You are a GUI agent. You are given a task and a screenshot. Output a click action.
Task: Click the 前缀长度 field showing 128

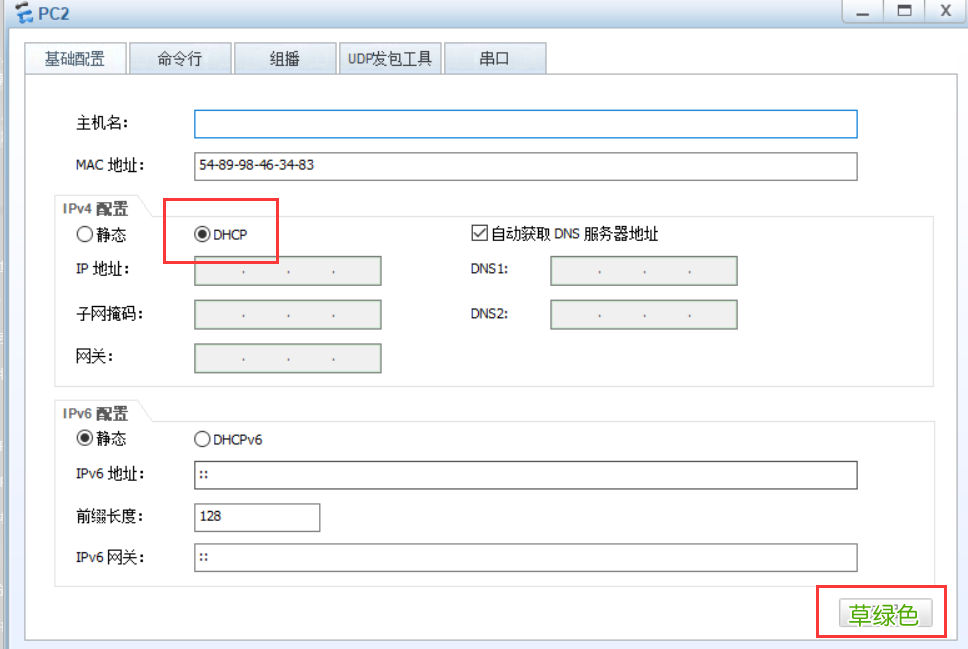coord(256,517)
